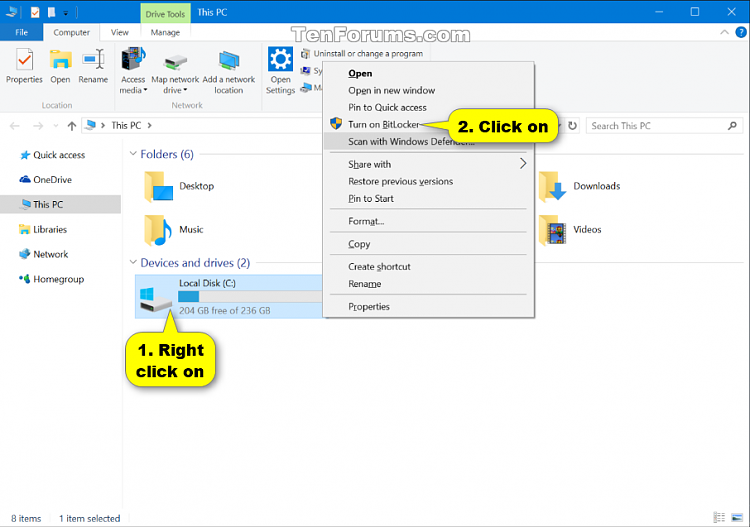Expand the Share with submenu
Image resolution: width=750 pixels, height=527 pixels.
point(429,164)
